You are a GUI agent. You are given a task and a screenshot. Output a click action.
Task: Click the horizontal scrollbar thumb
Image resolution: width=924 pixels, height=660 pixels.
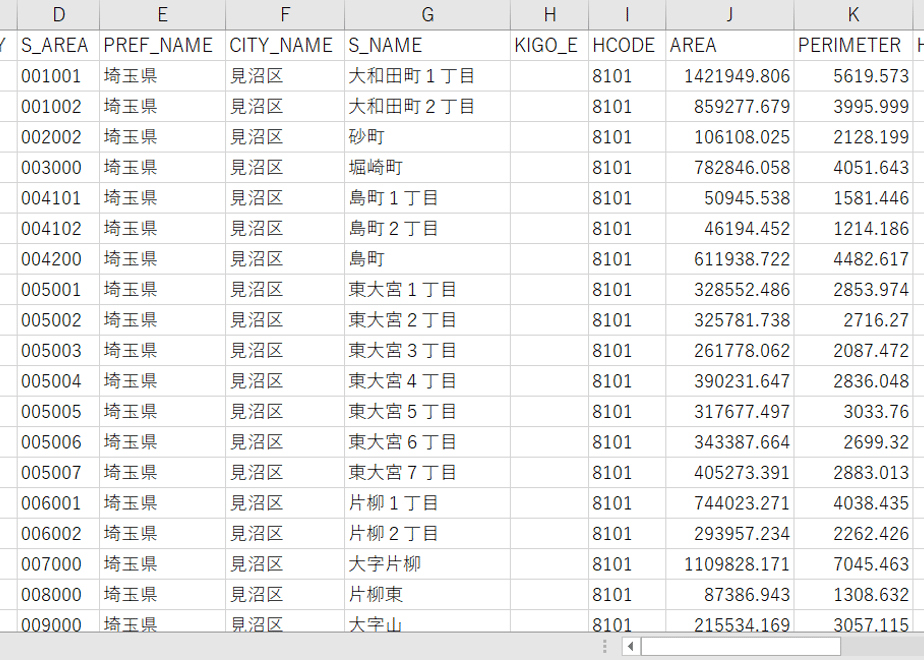[x=741, y=646]
